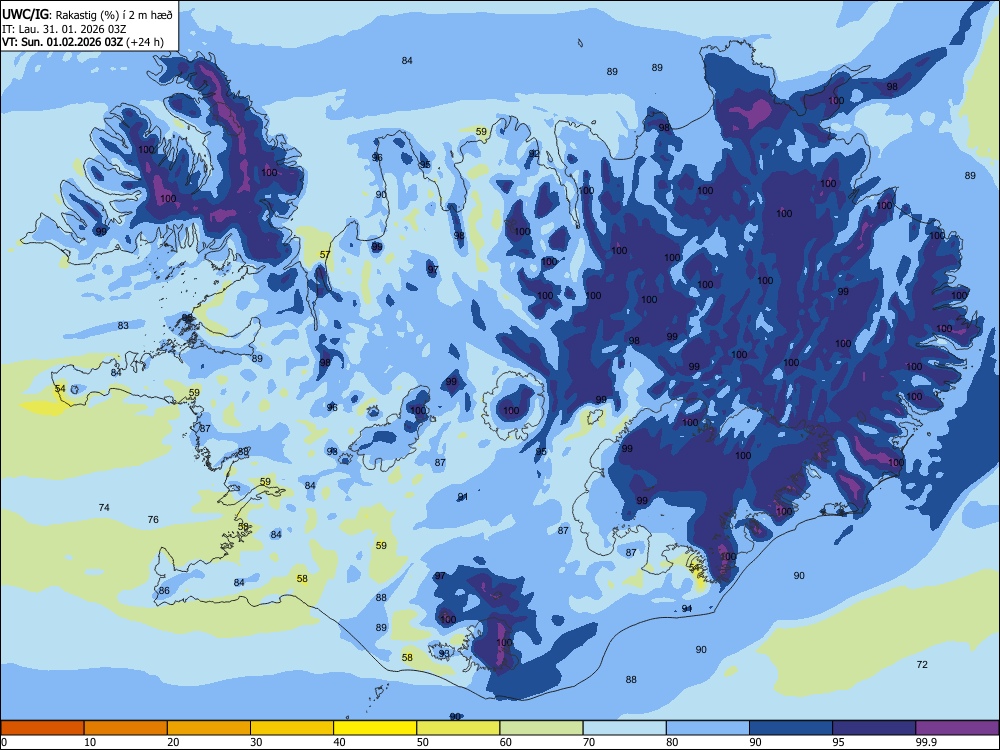Click the orange 10–20 legend swatch
Image resolution: width=1000 pixels, height=750 pixels.
pos(126,728)
